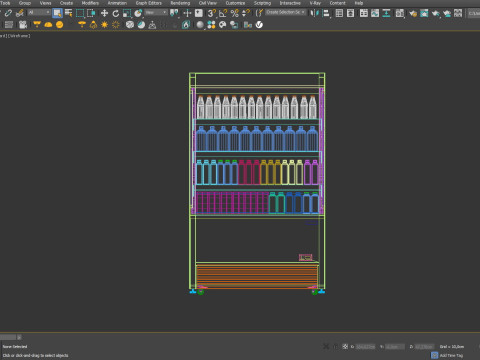Open the Curve Editor
This screenshot has width=480, height=360.
click(375, 13)
